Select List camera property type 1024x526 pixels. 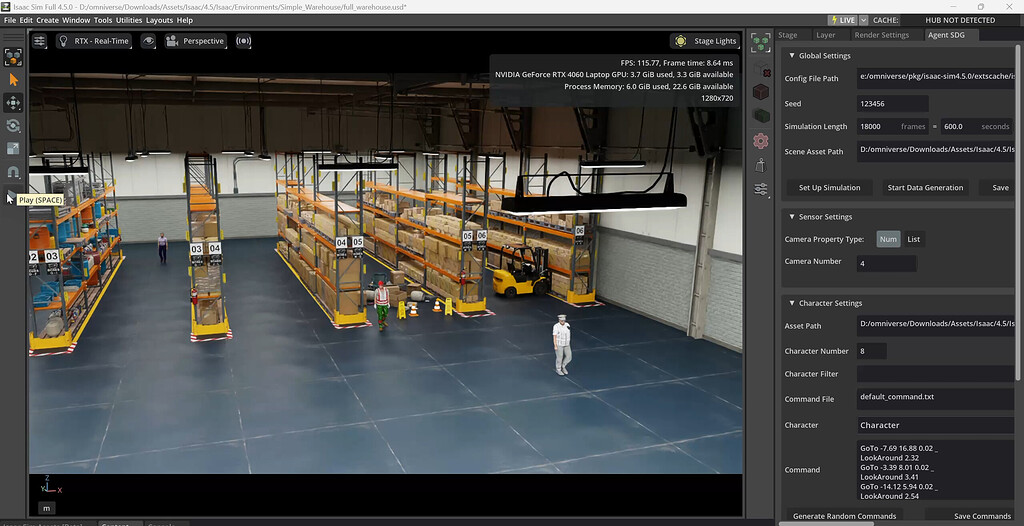913,239
